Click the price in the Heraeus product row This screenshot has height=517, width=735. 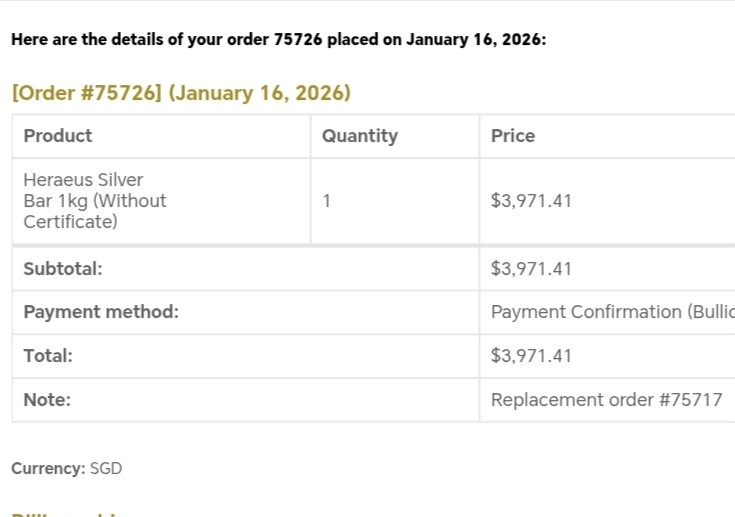coord(531,201)
